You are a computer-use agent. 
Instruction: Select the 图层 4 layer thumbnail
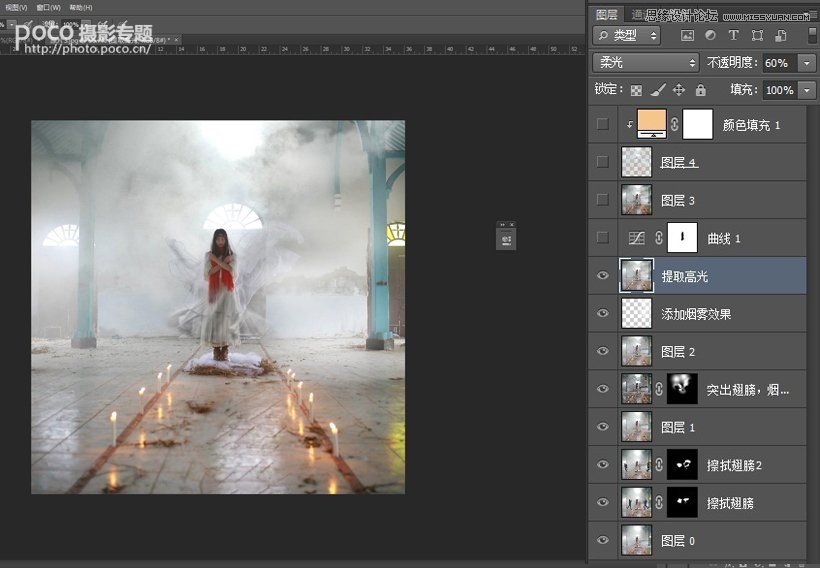tap(636, 162)
